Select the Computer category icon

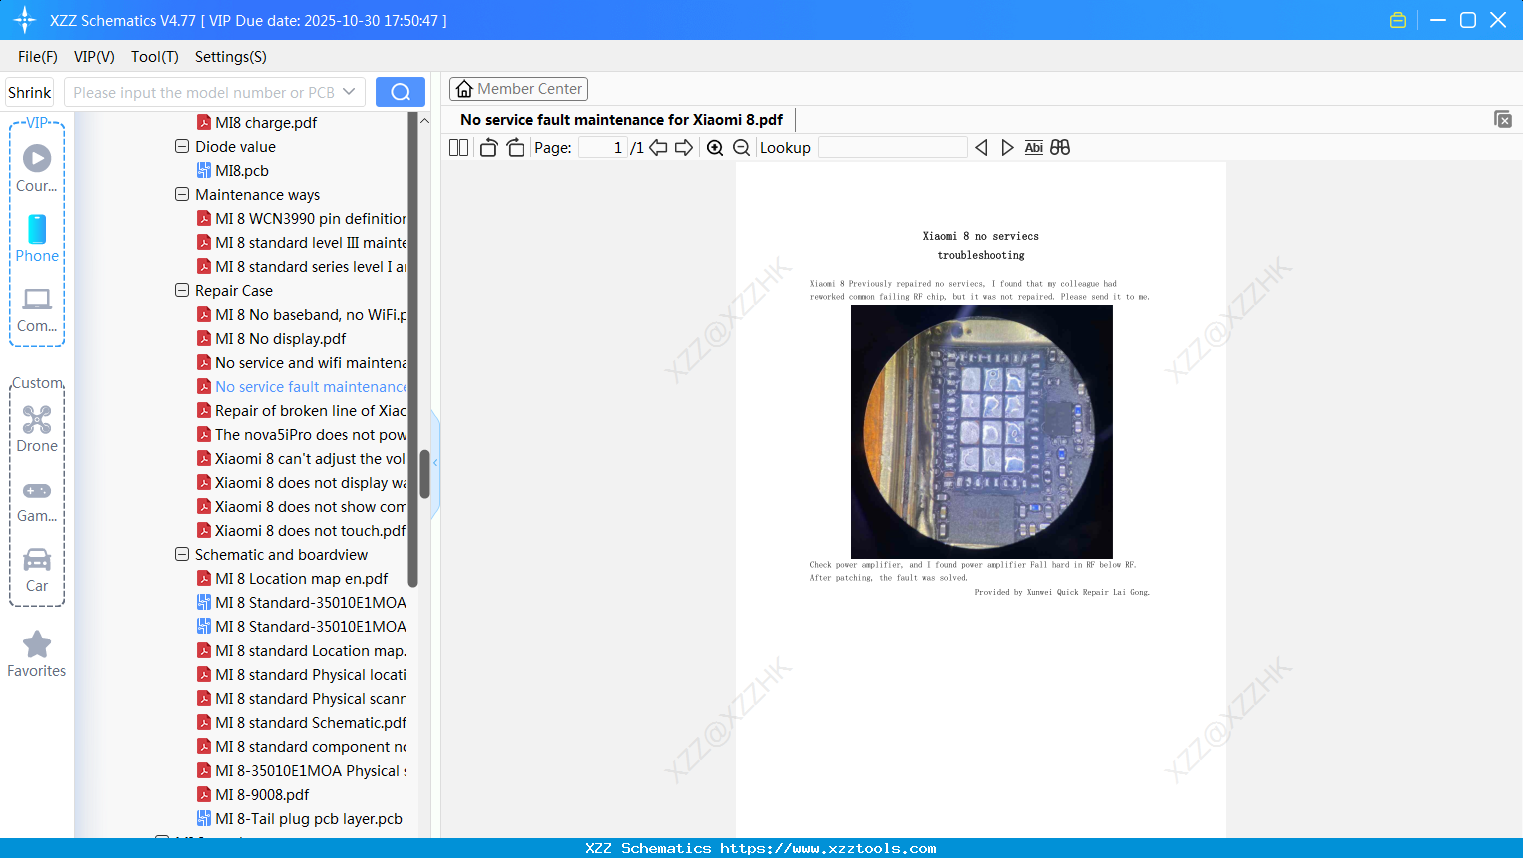click(37, 309)
